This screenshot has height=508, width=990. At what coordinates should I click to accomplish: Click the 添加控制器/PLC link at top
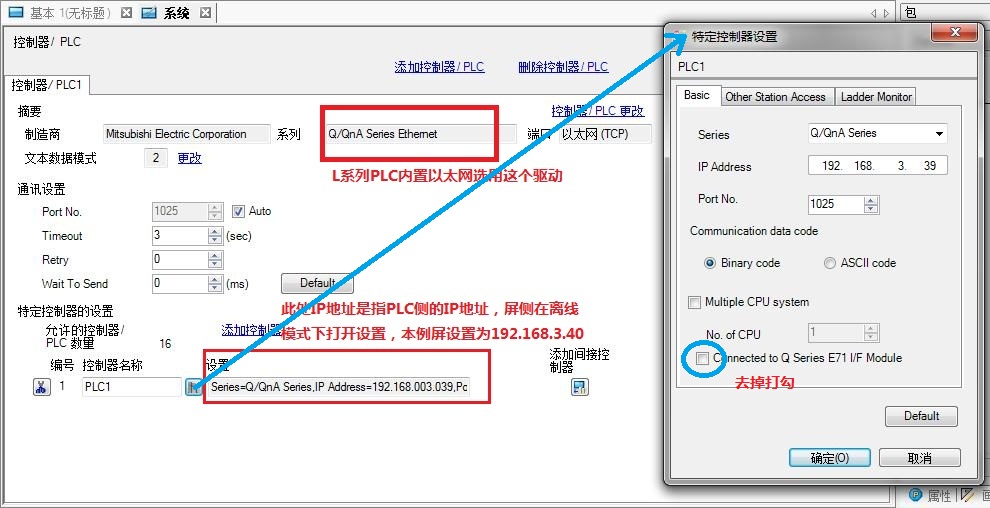coord(439,67)
